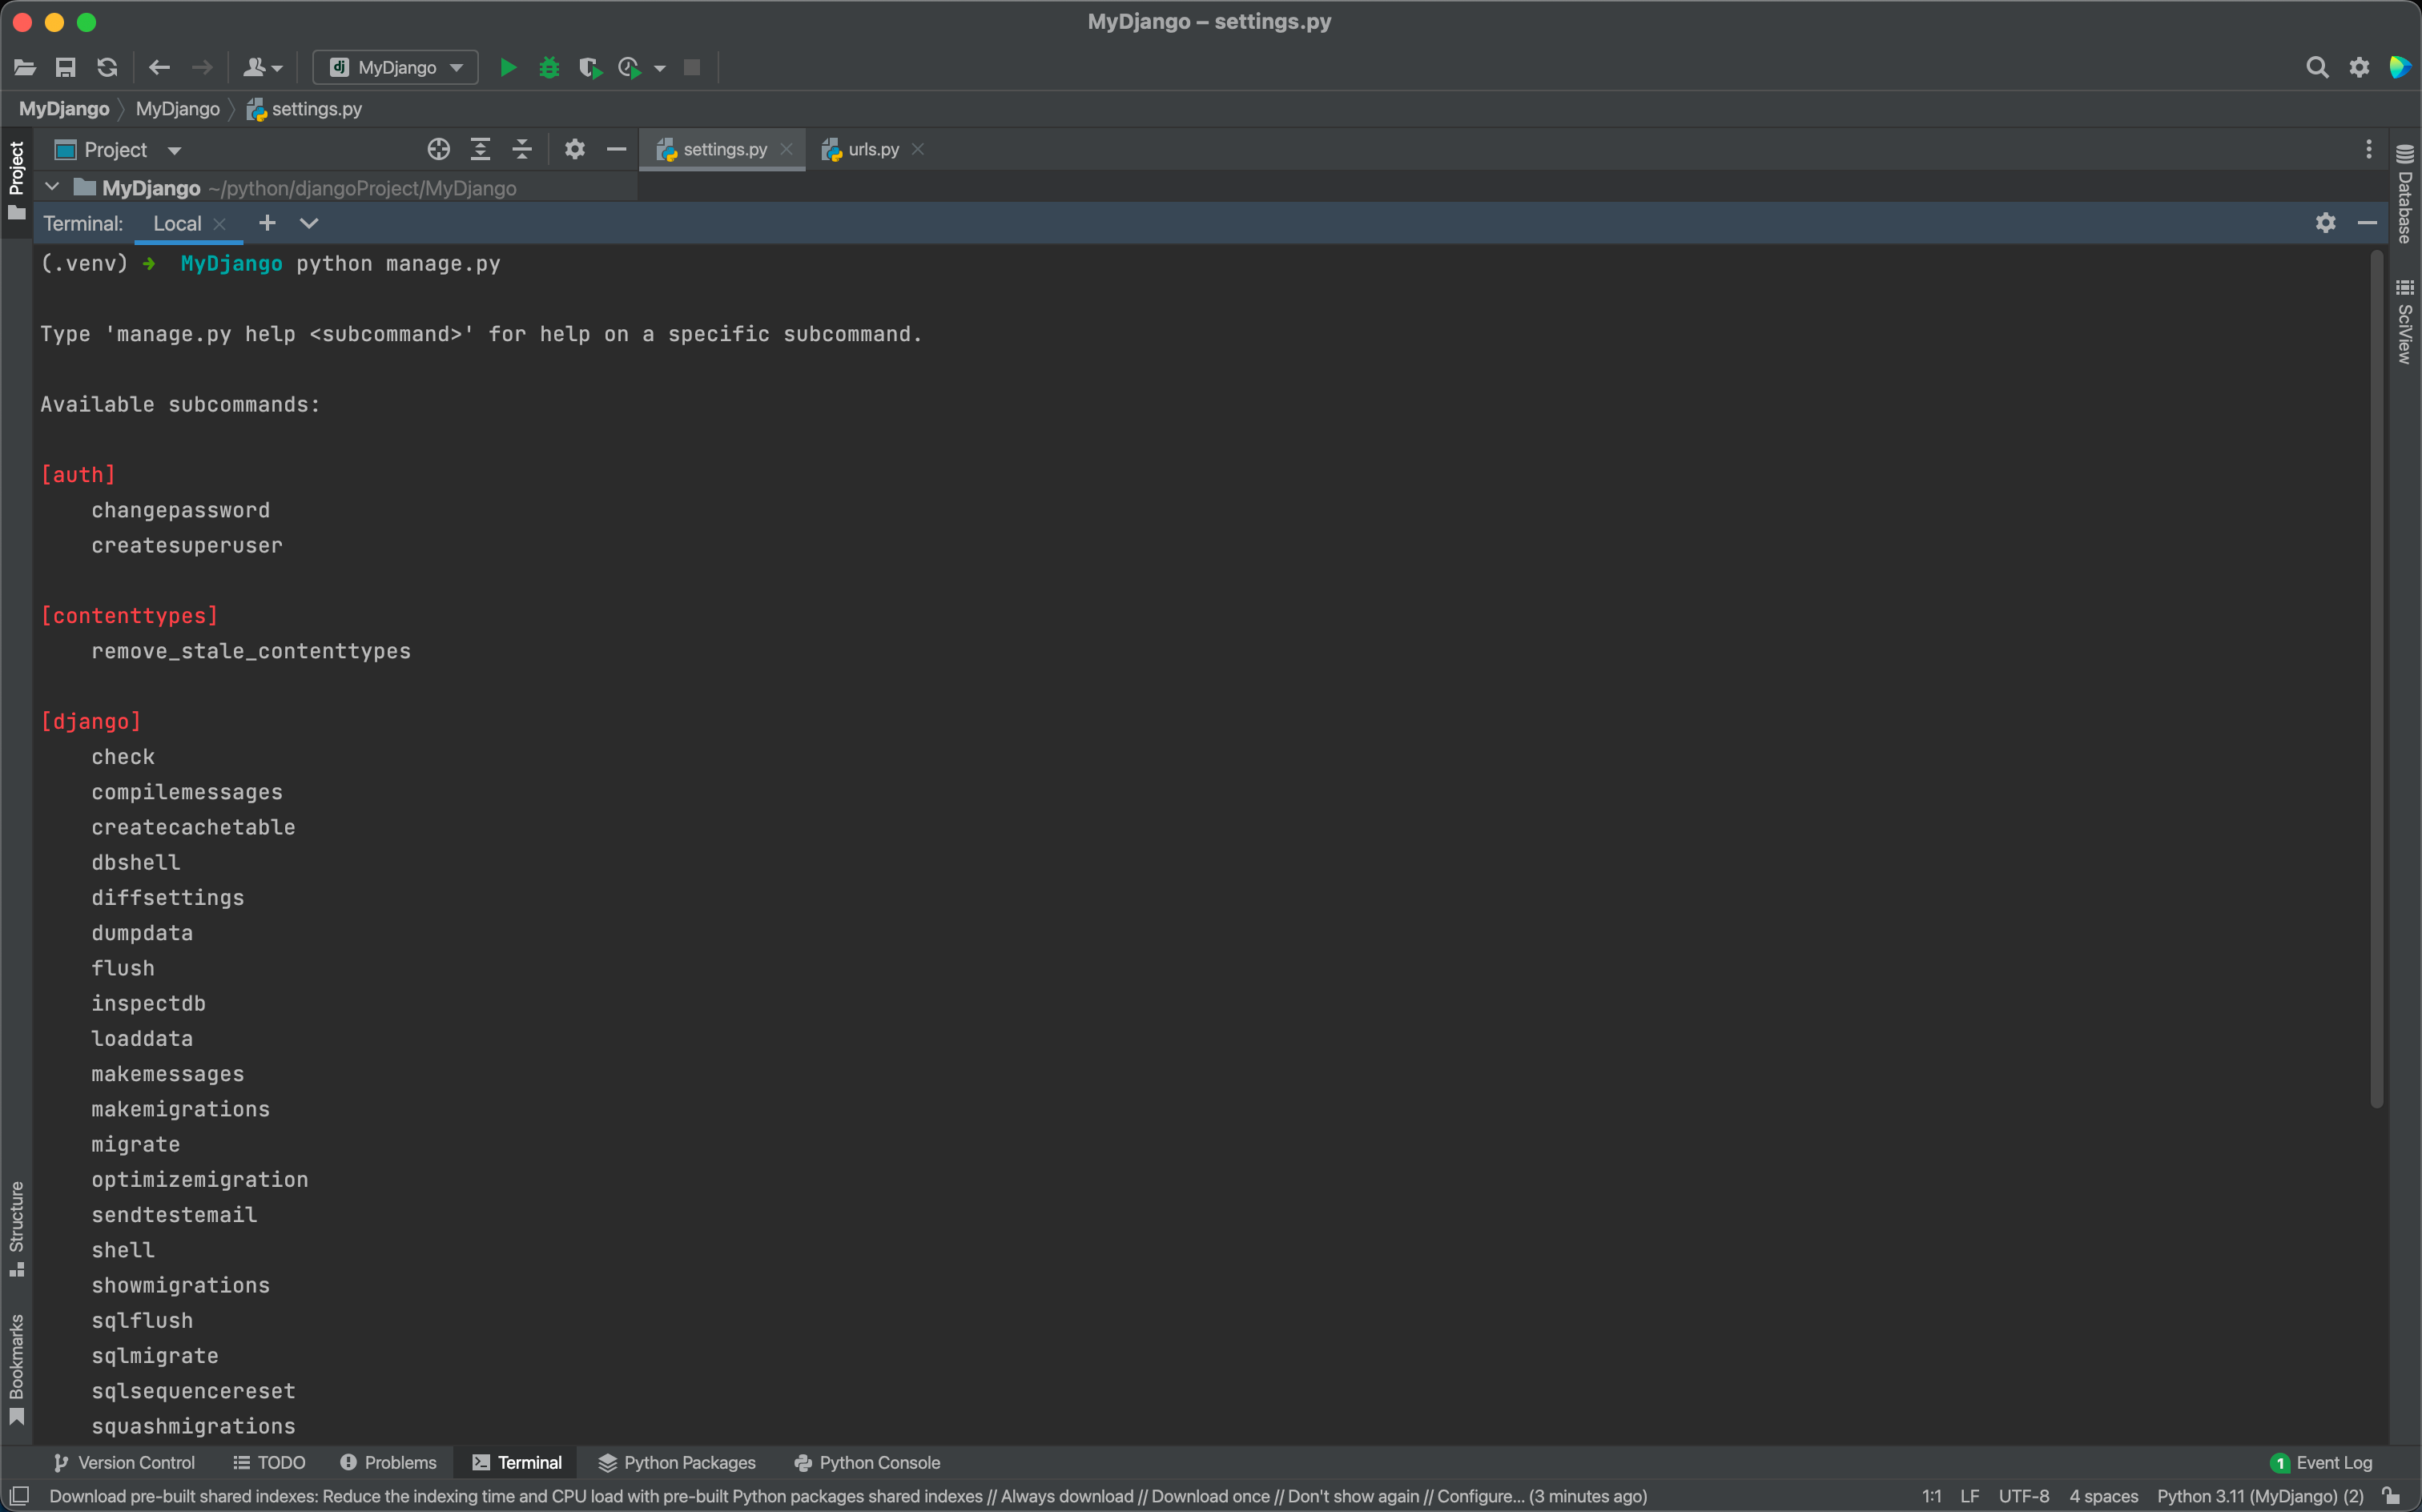This screenshot has height=1512, width=2422.
Task: Toggle tool window bars icon in status bar
Action: click(x=19, y=1495)
